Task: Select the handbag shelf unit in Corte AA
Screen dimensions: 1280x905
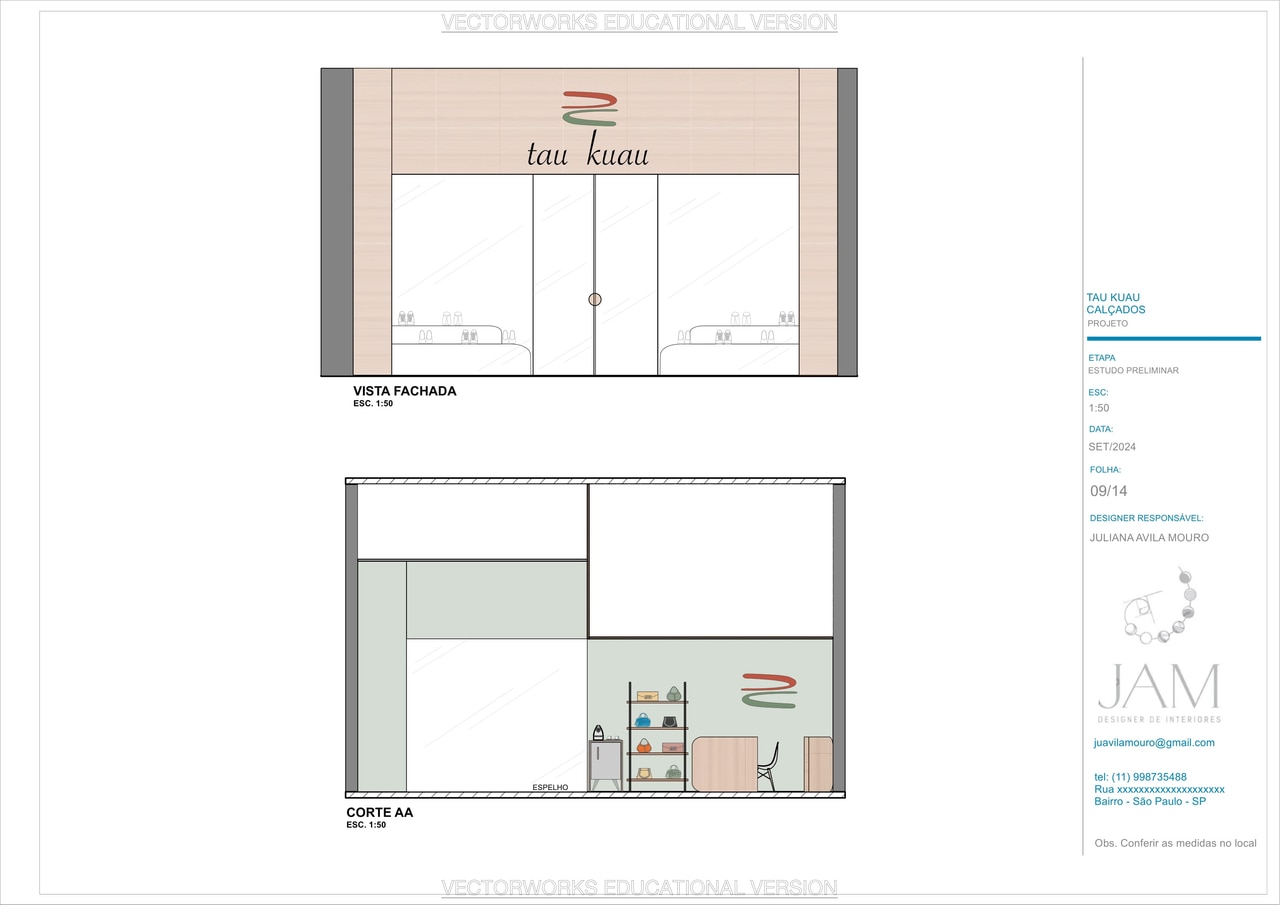Action: (657, 737)
